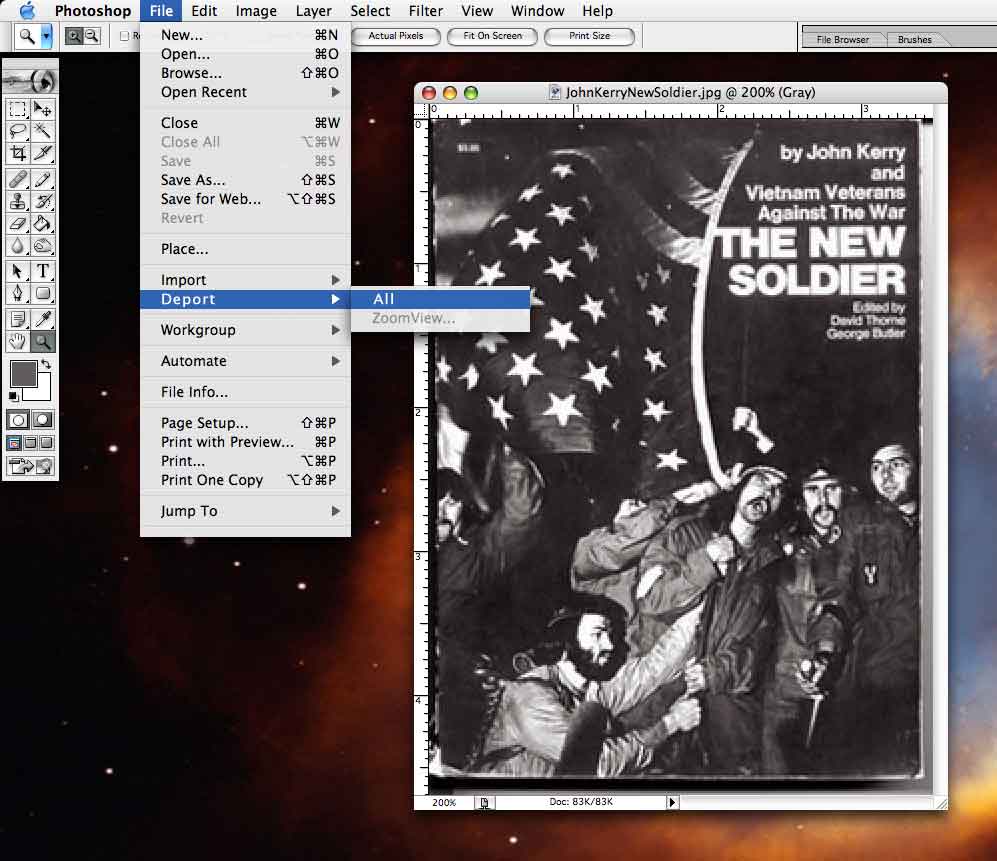Set Full Screen Mode without menu bar
The width and height of the screenshot is (997, 861).
tap(46, 443)
